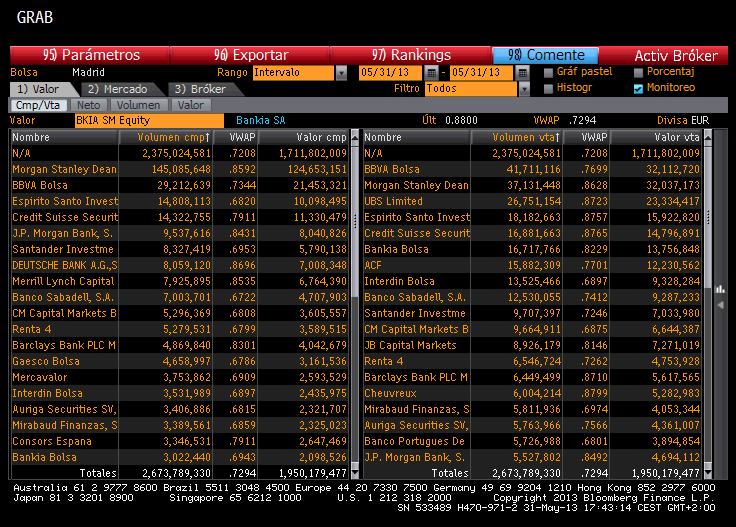Select the Cmp/Vta sub-tab

pos(38,105)
